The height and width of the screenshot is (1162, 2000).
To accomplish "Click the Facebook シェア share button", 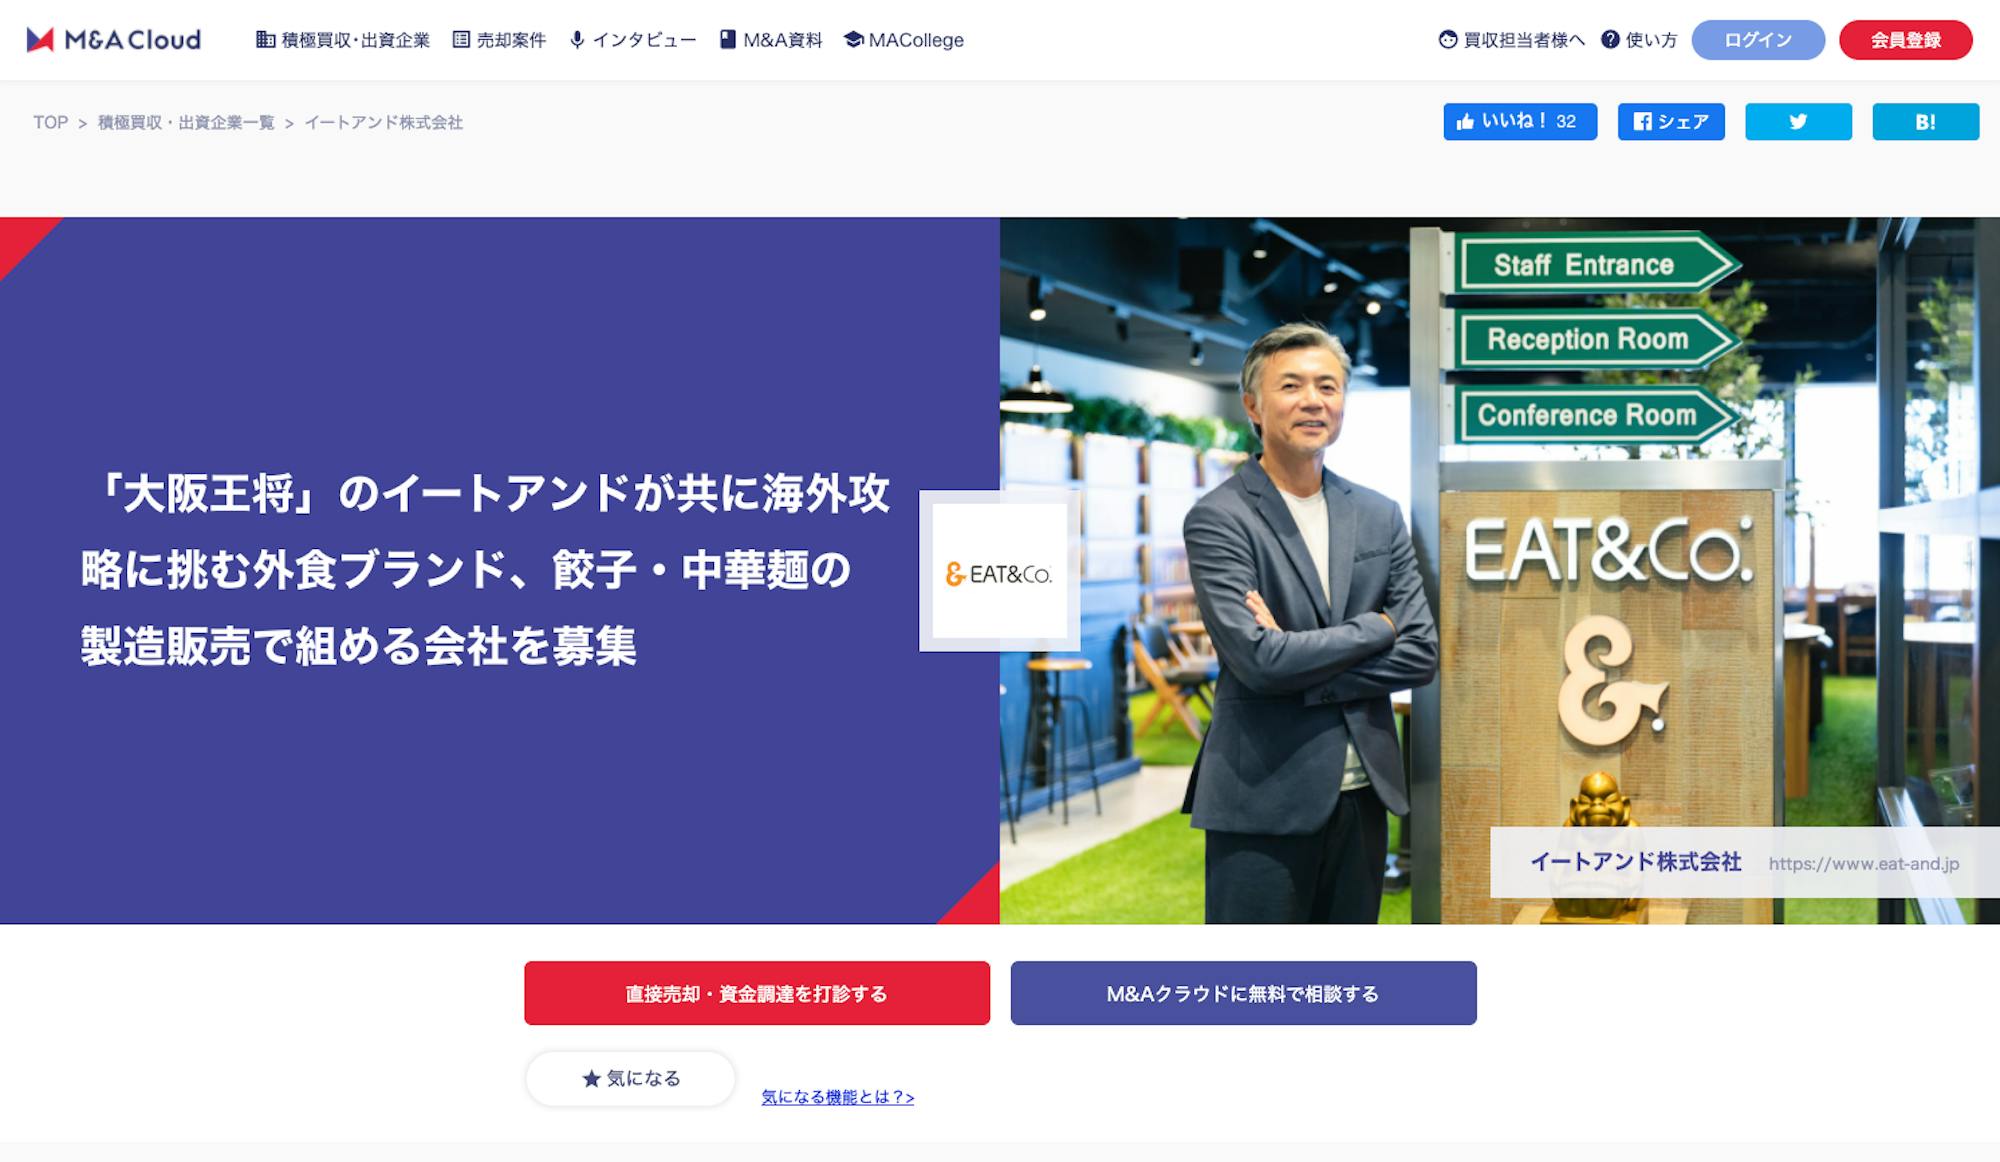I will 1671,122.
